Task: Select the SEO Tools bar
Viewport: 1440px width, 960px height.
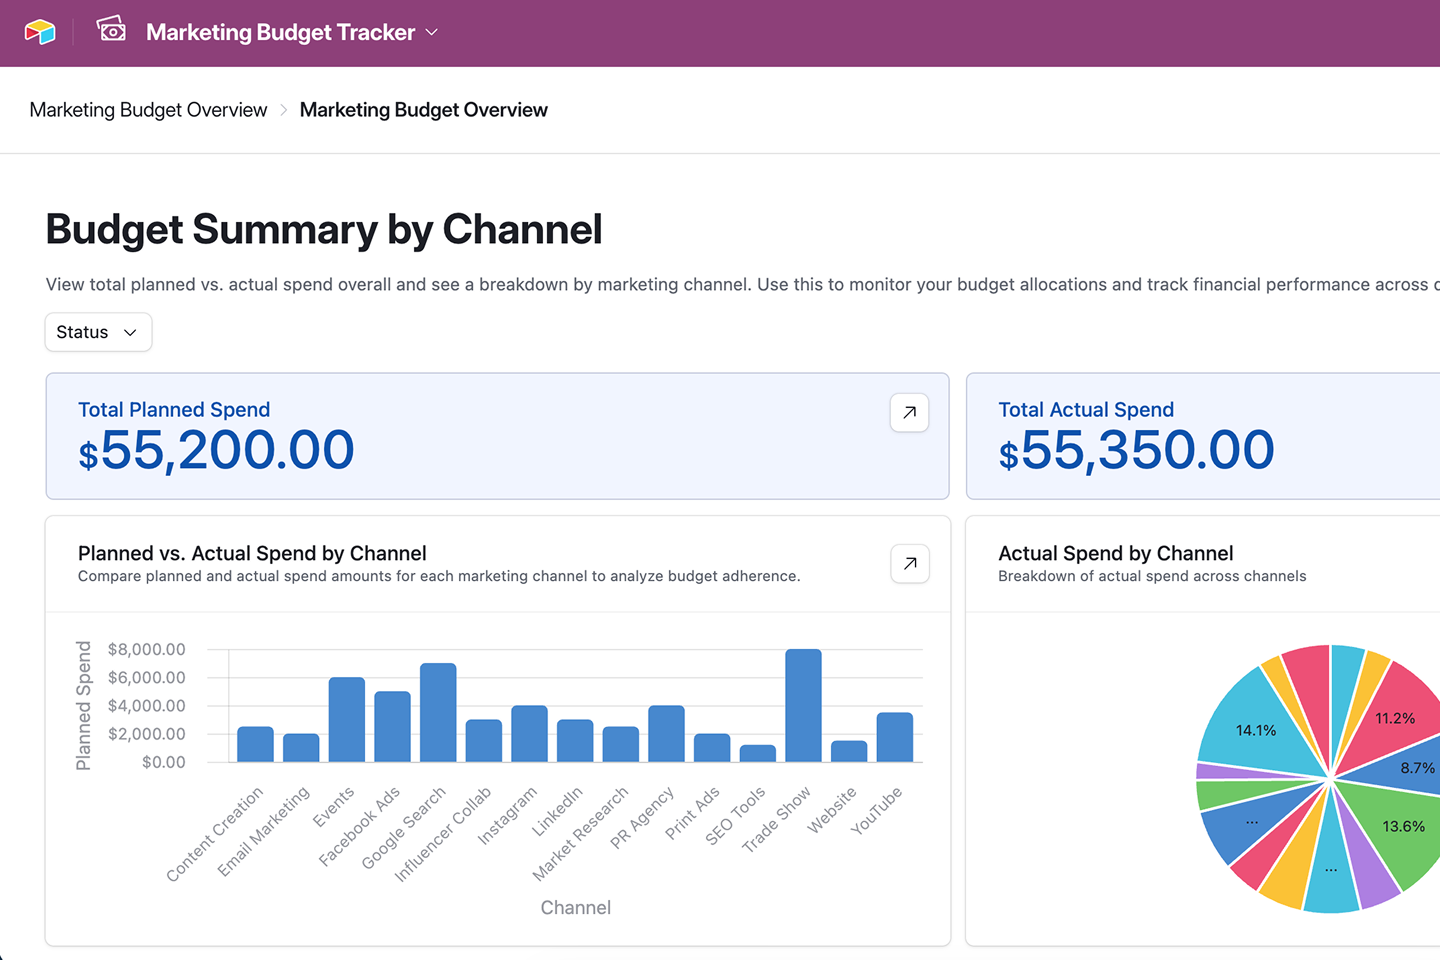Action: tap(758, 753)
